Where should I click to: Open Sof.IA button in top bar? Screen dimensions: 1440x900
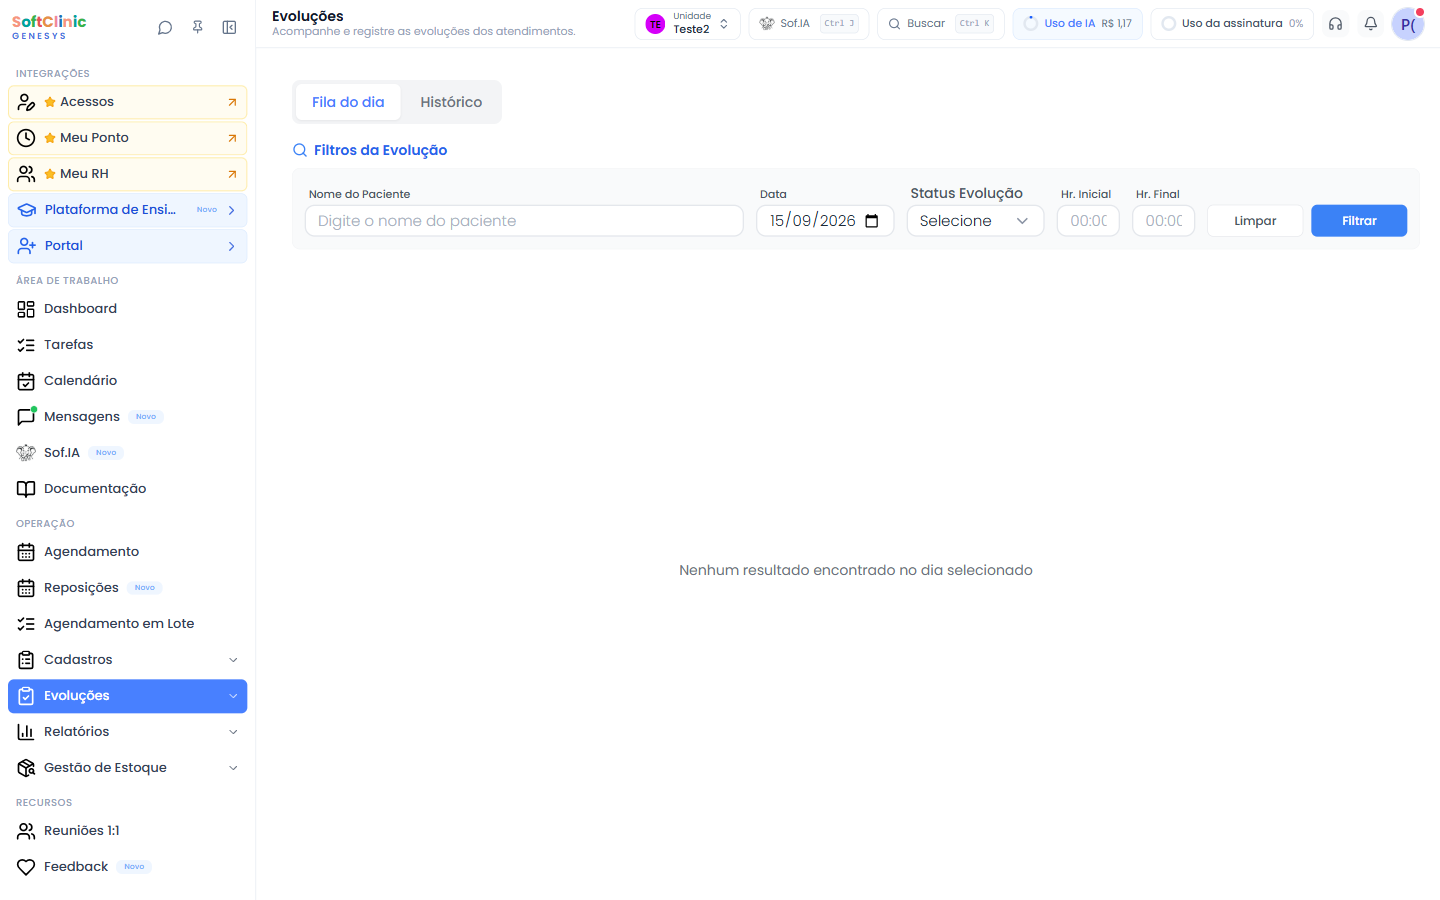[x=809, y=24]
